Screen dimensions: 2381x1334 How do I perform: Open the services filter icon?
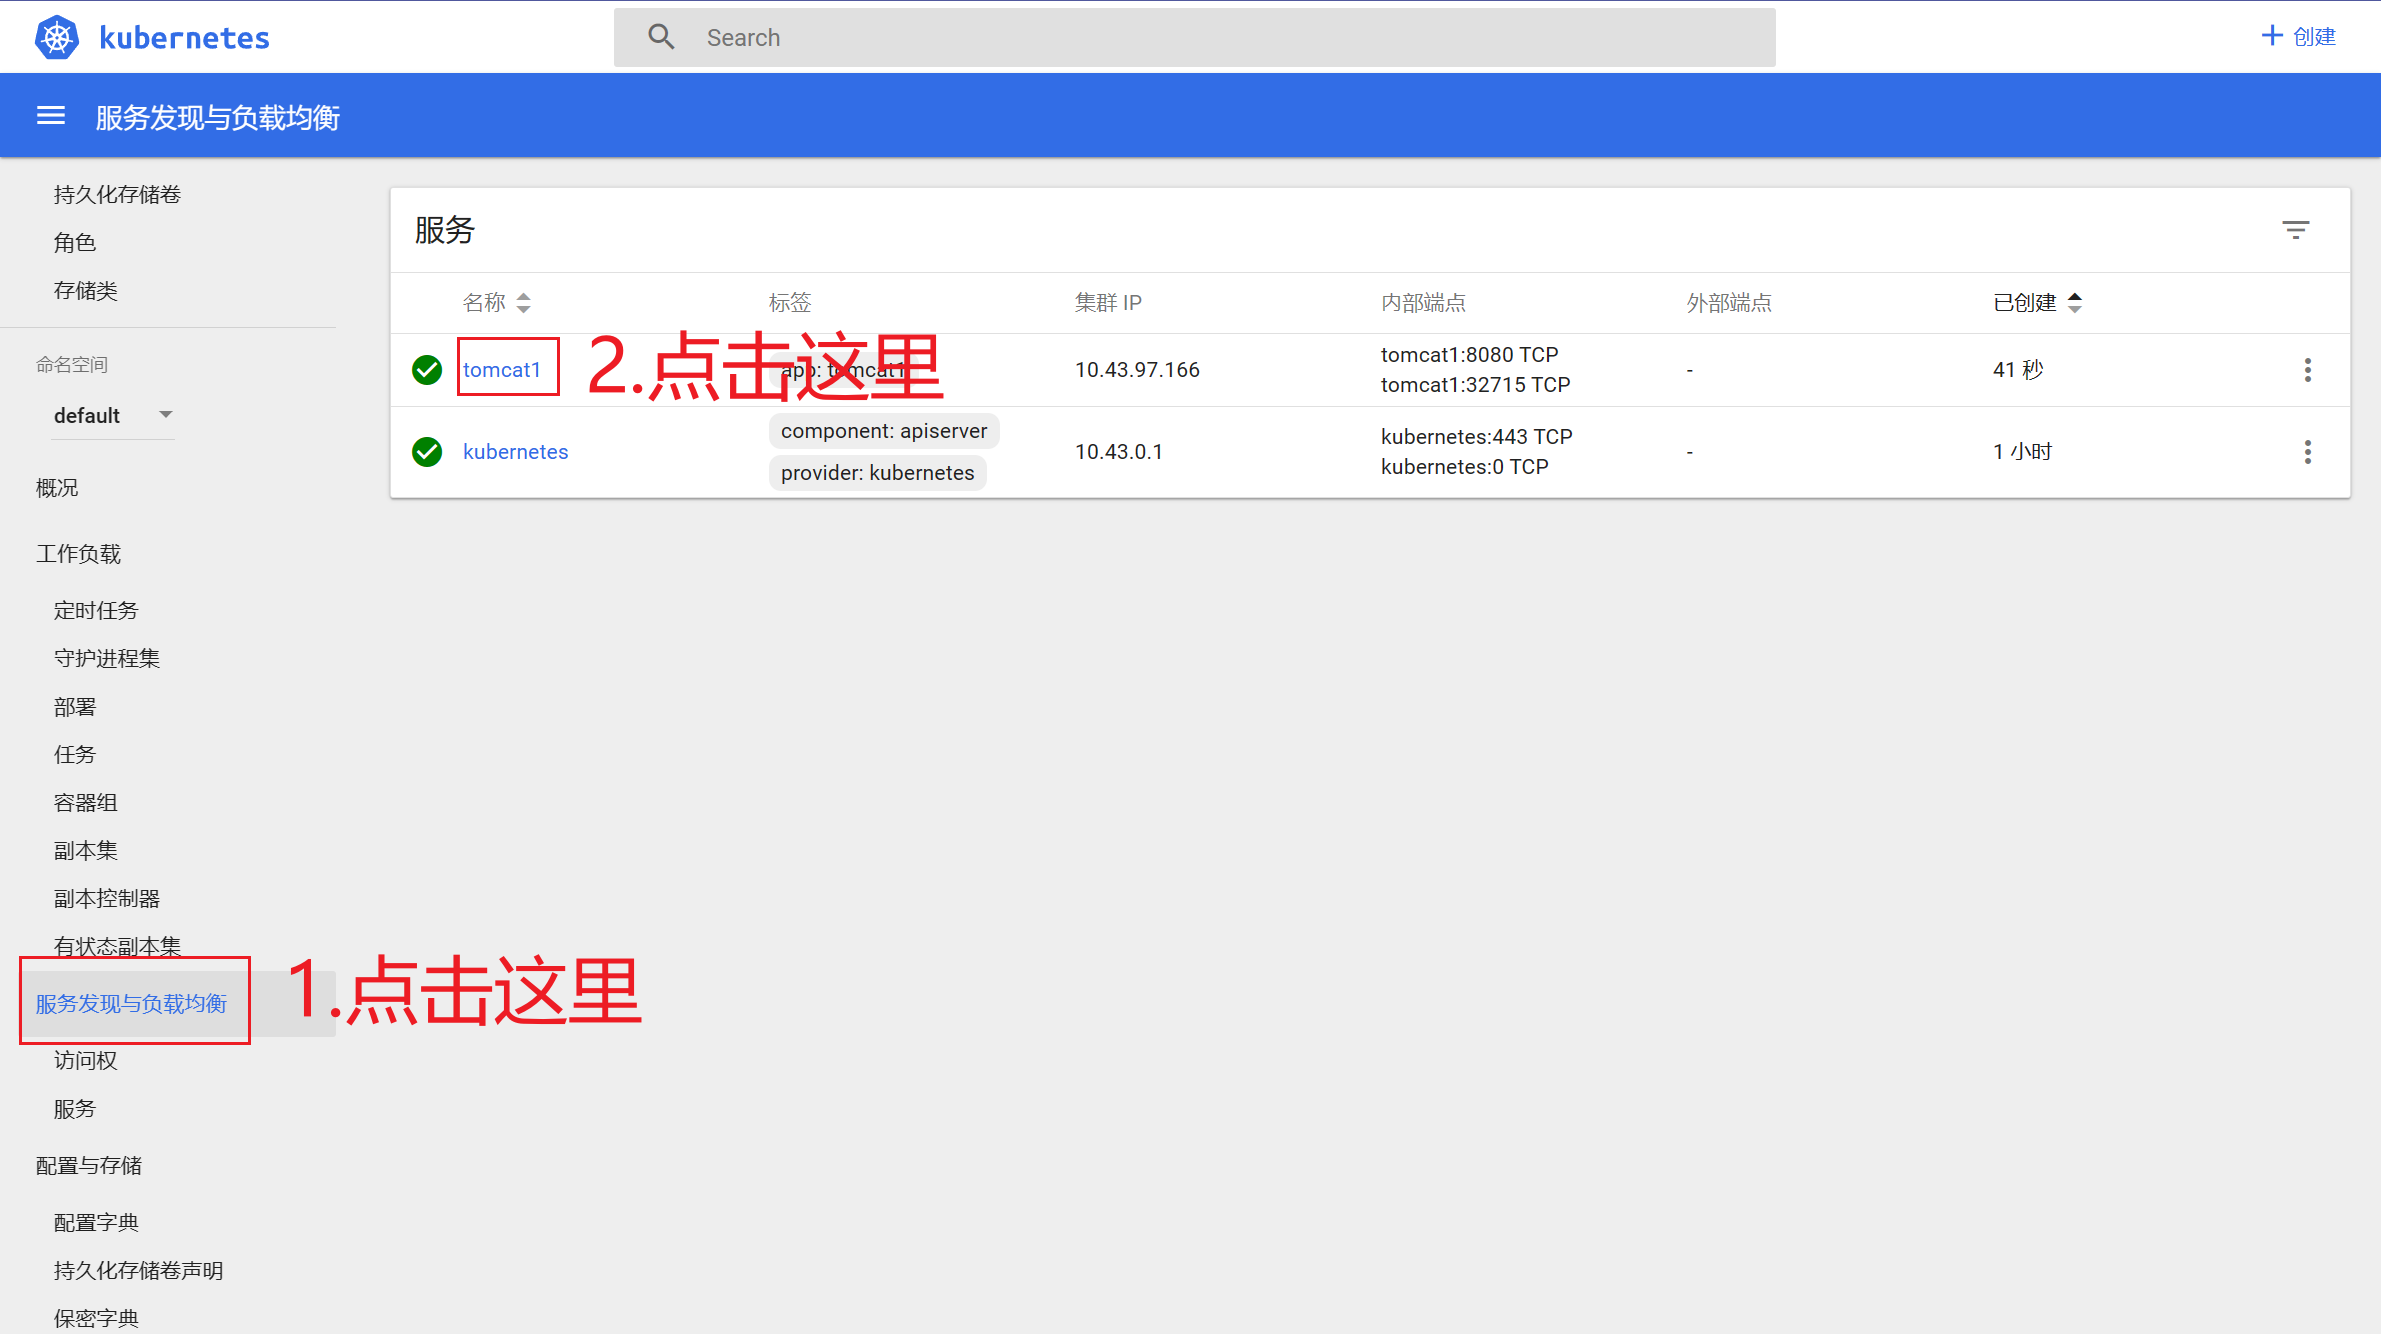pyautogui.click(x=2295, y=230)
